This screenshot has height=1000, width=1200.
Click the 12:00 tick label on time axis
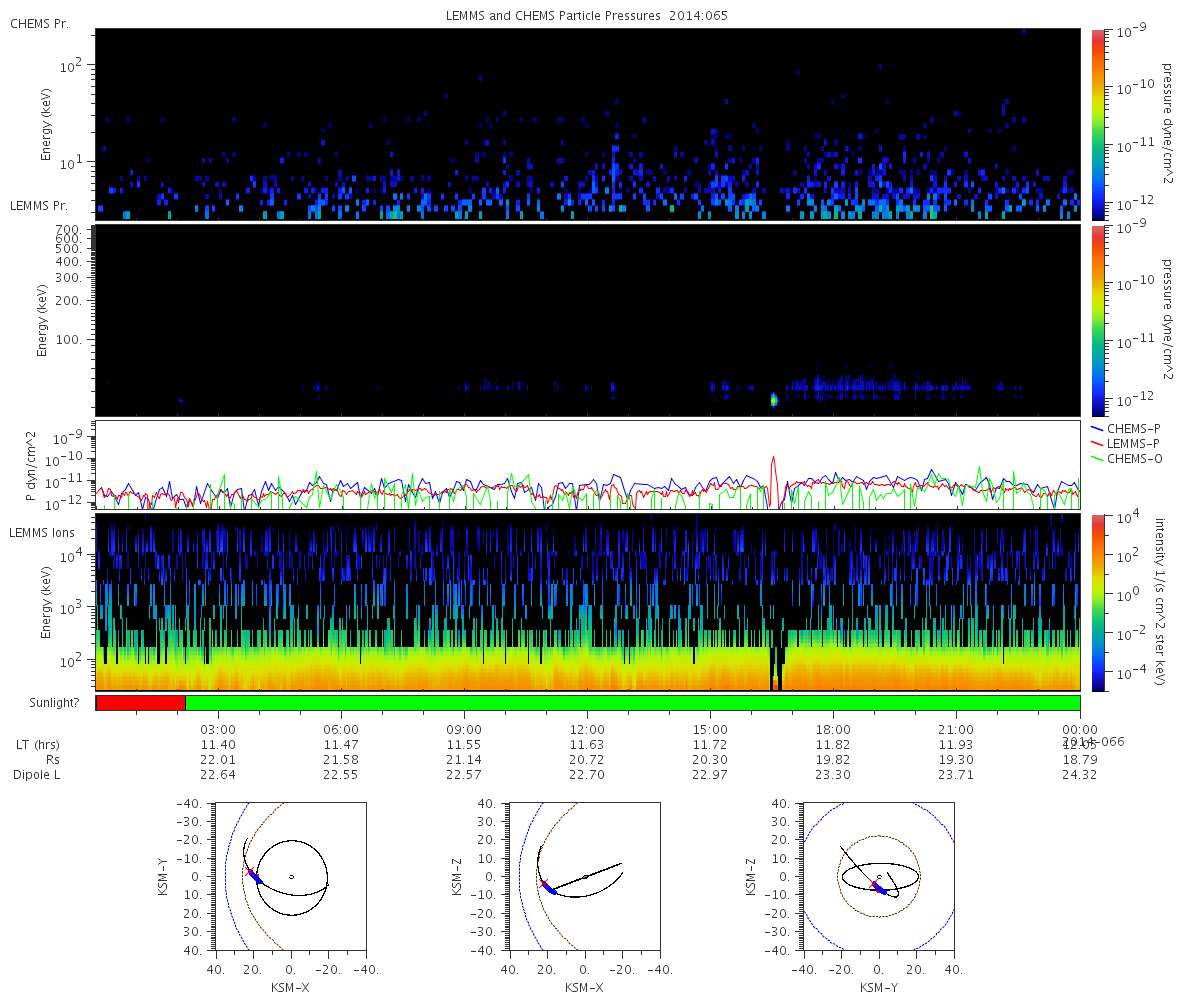(587, 730)
